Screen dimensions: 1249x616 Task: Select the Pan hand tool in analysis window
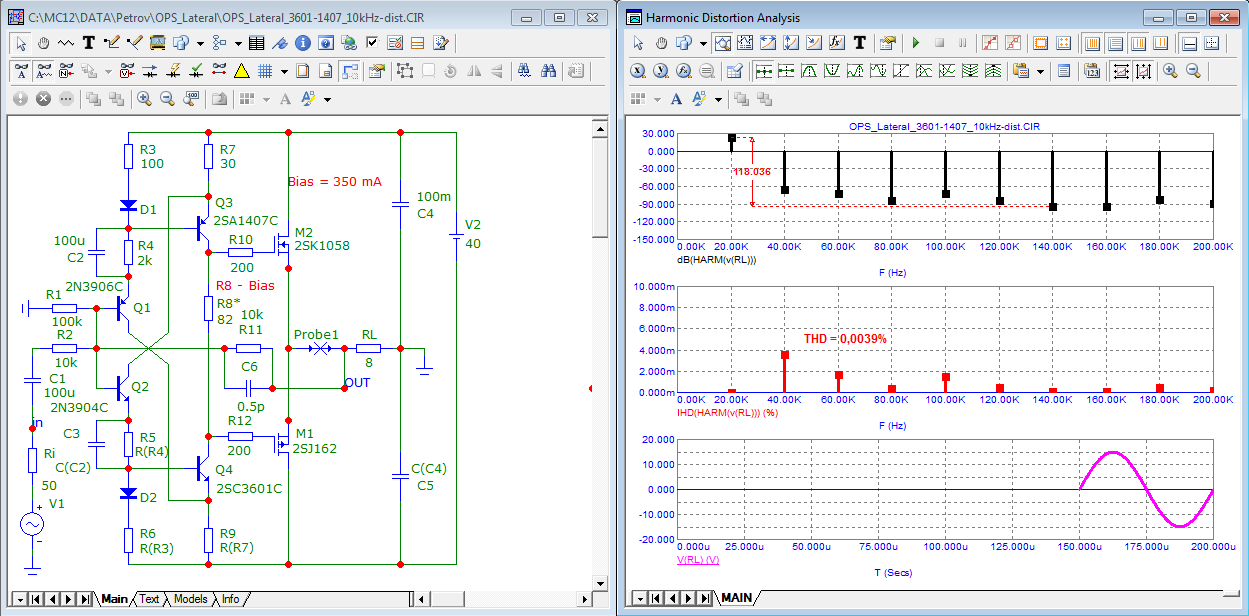662,43
